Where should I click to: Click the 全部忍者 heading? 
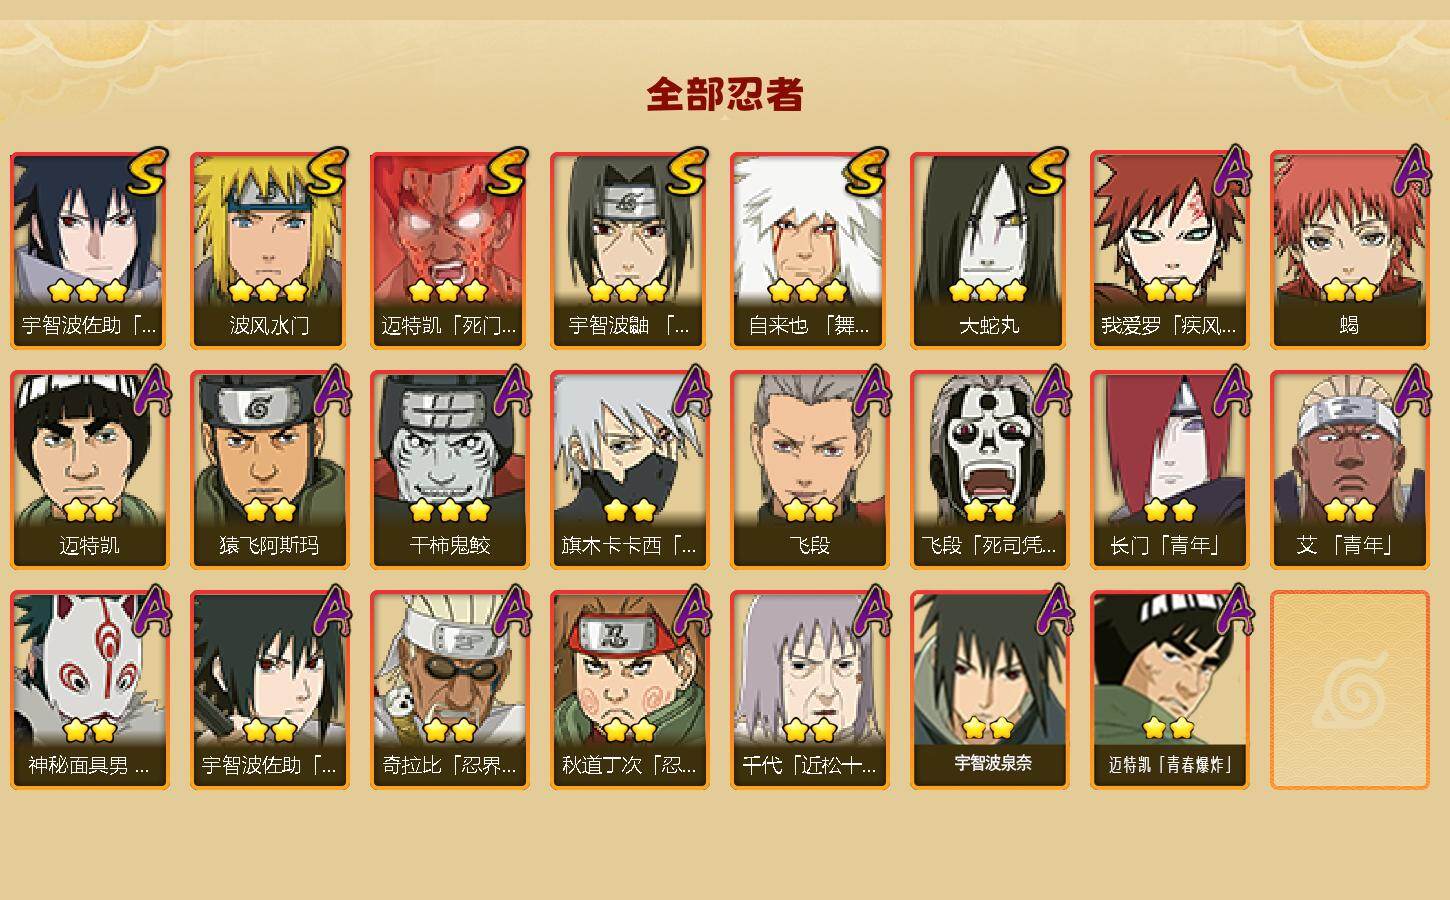tap(725, 95)
